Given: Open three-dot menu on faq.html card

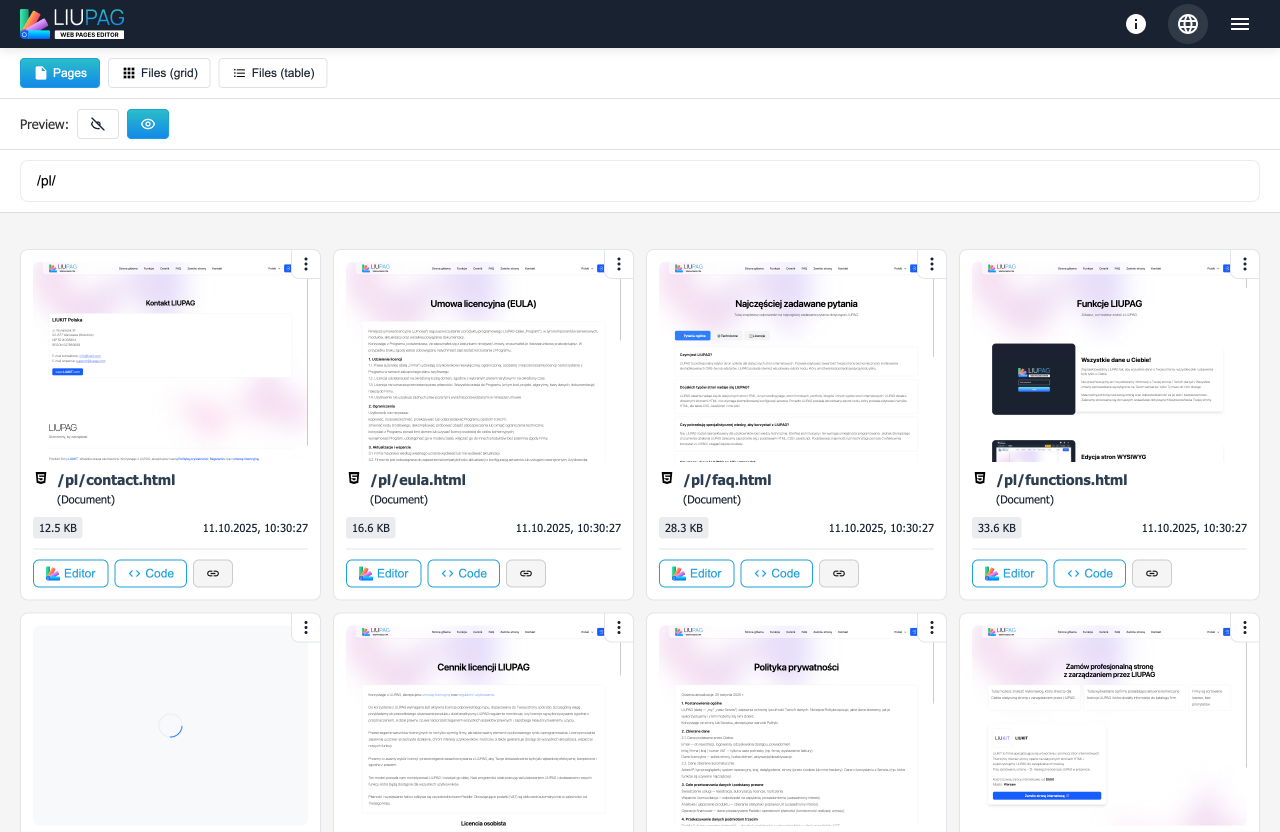Looking at the screenshot, I should point(932,264).
